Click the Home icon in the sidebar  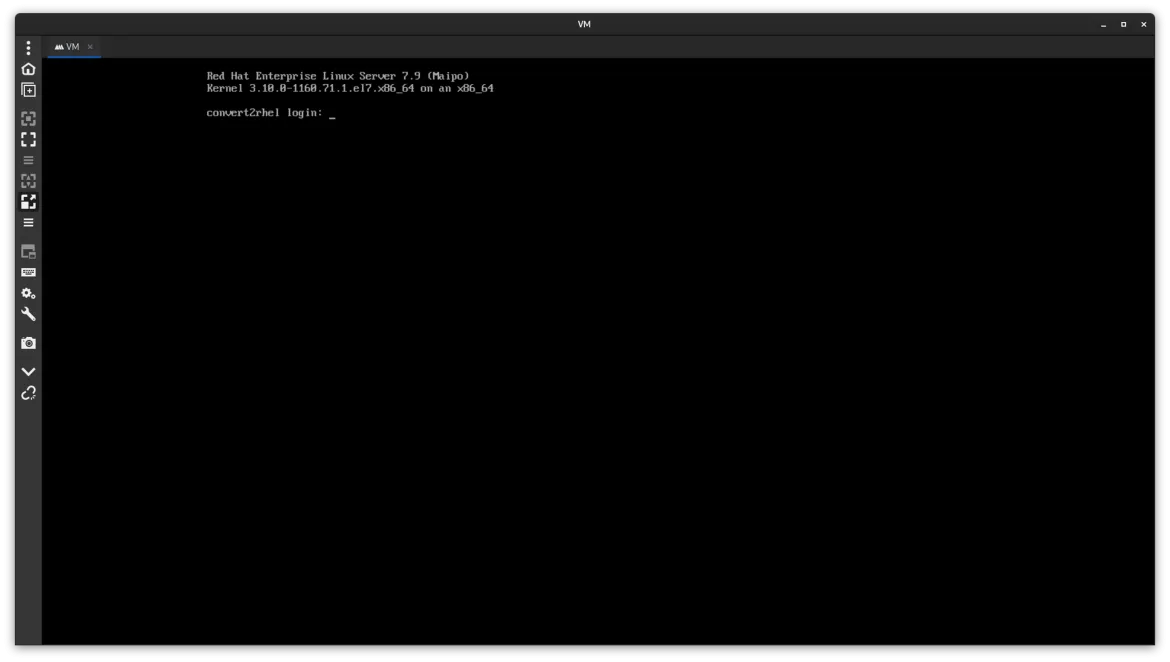(28, 68)
